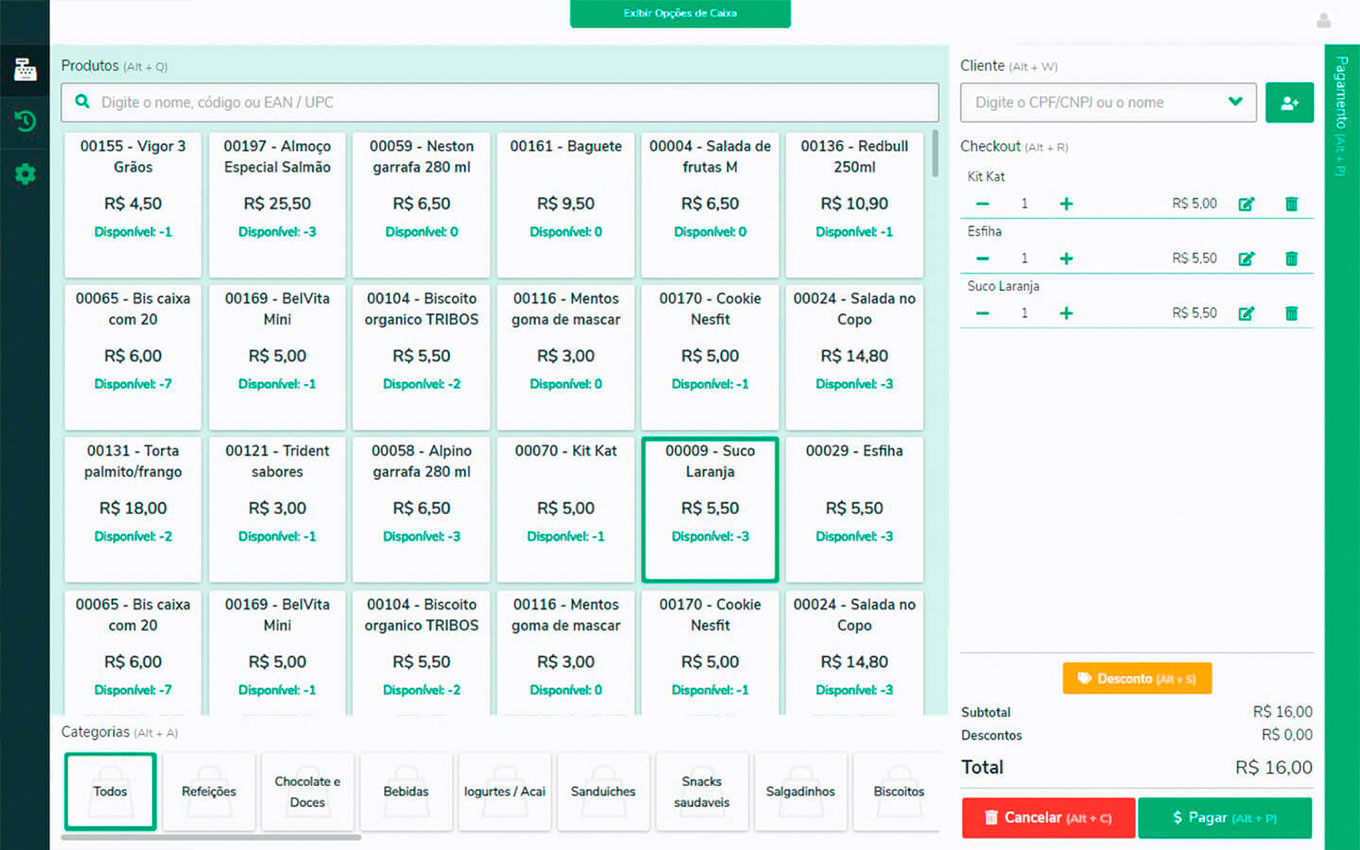Click the product search input field
Viewport: 1360px width, 850px height.
pyautogui.click(x=500, y=102)
